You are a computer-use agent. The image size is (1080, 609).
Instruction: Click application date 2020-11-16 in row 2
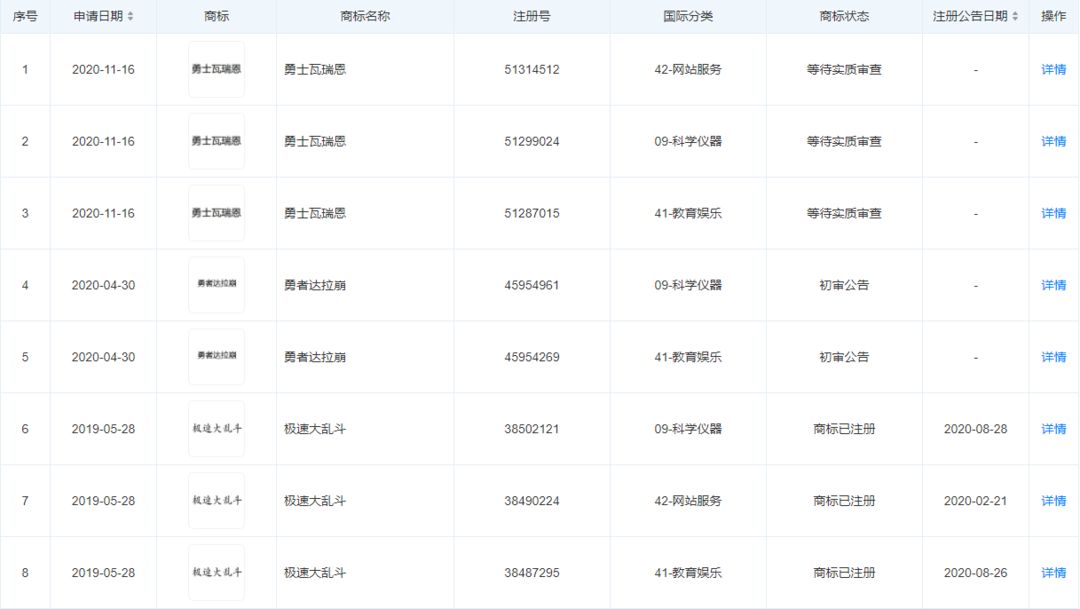point(103,141)
